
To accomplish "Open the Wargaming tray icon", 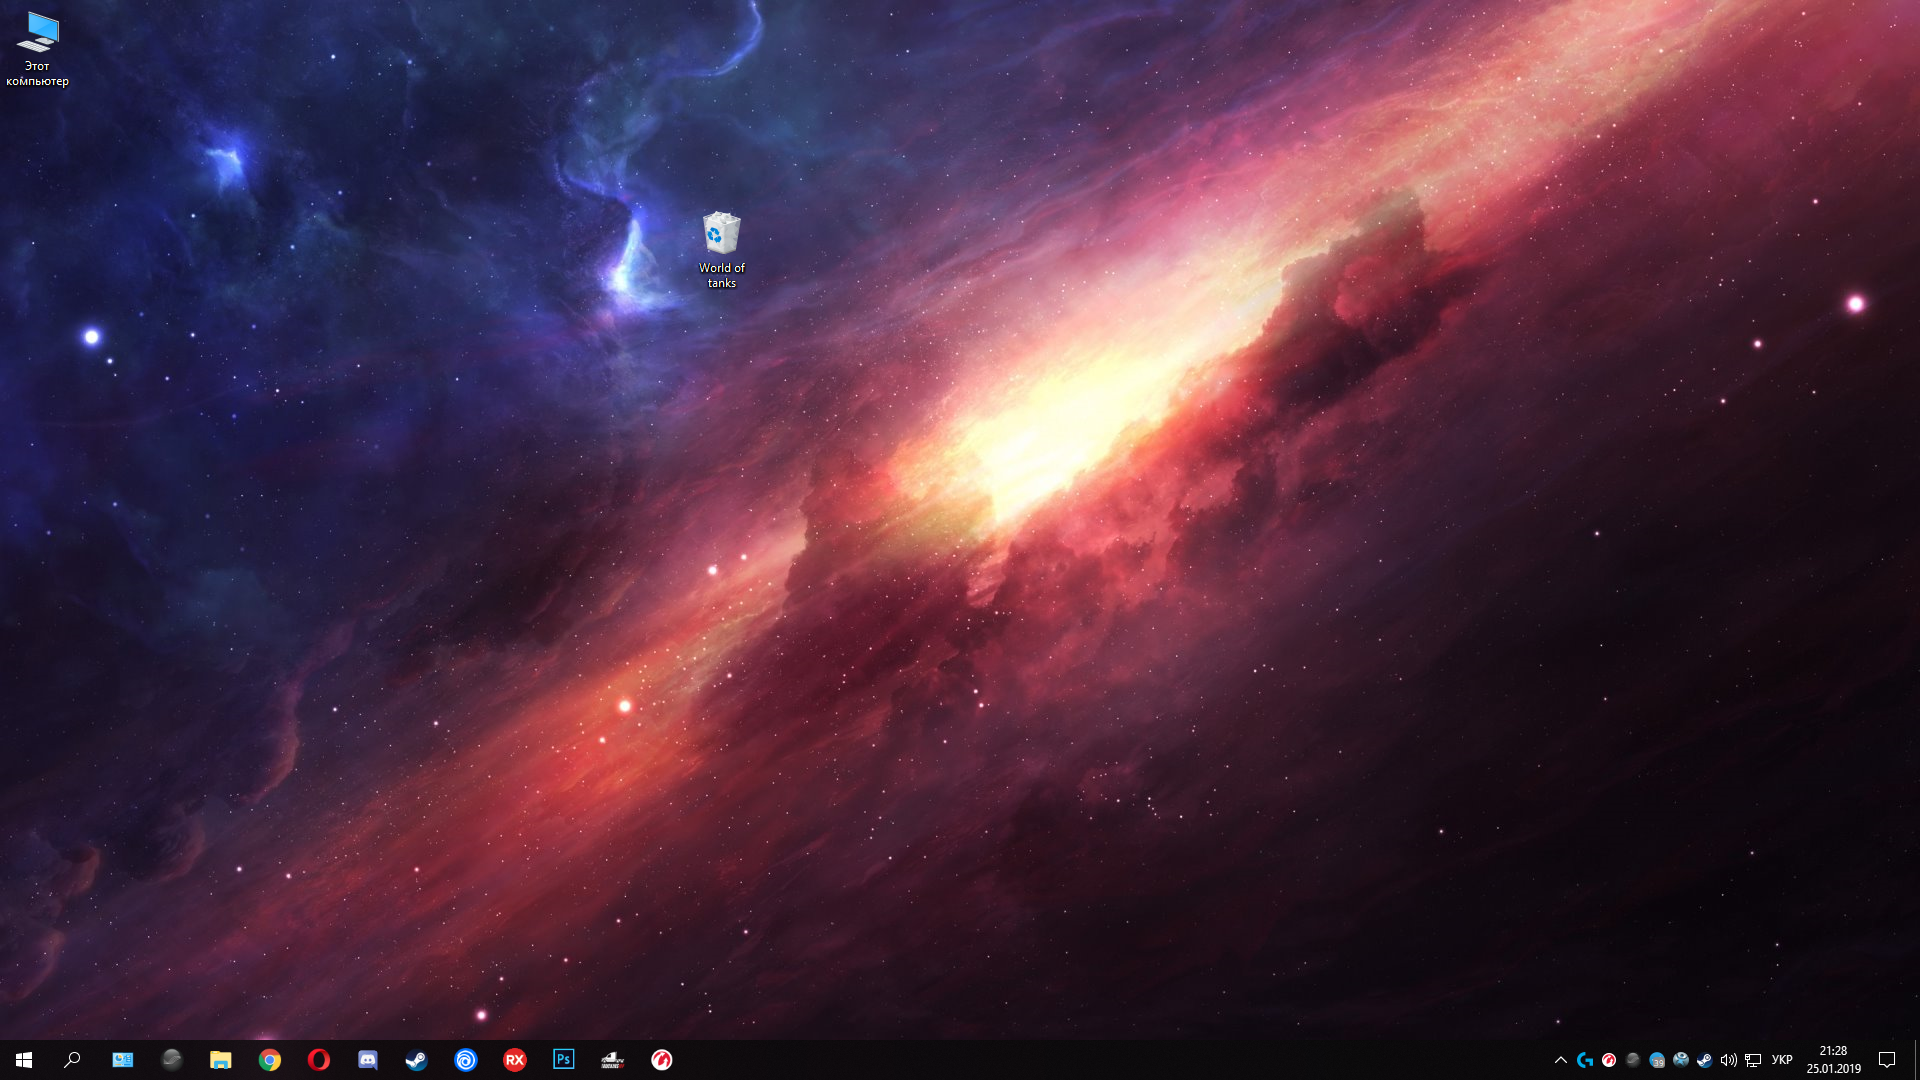I will coord(1609,1060).
